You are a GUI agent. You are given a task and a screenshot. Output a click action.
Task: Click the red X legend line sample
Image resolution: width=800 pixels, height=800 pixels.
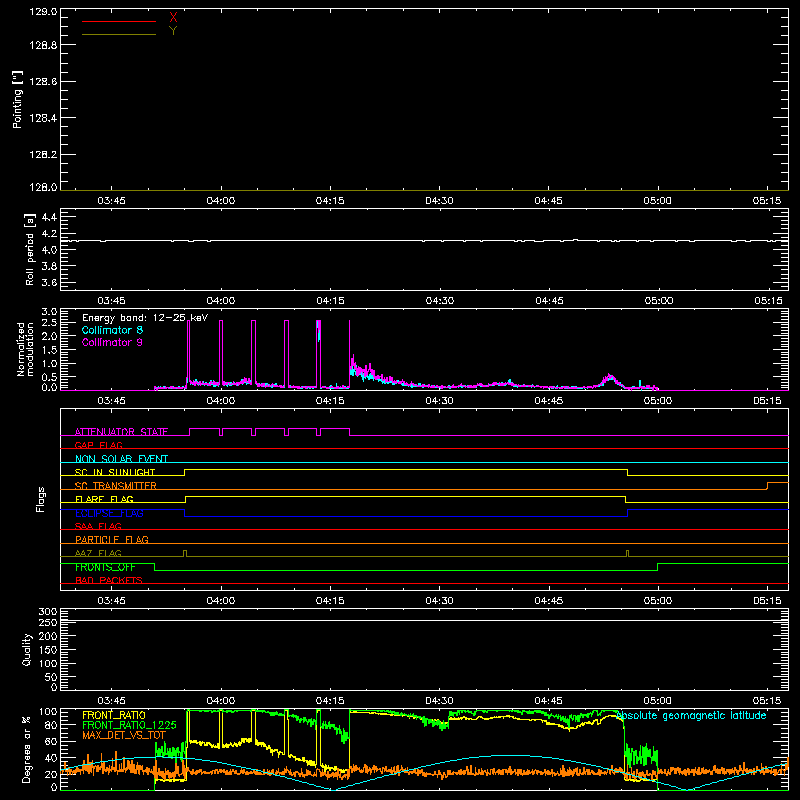[x=119, y=21]
